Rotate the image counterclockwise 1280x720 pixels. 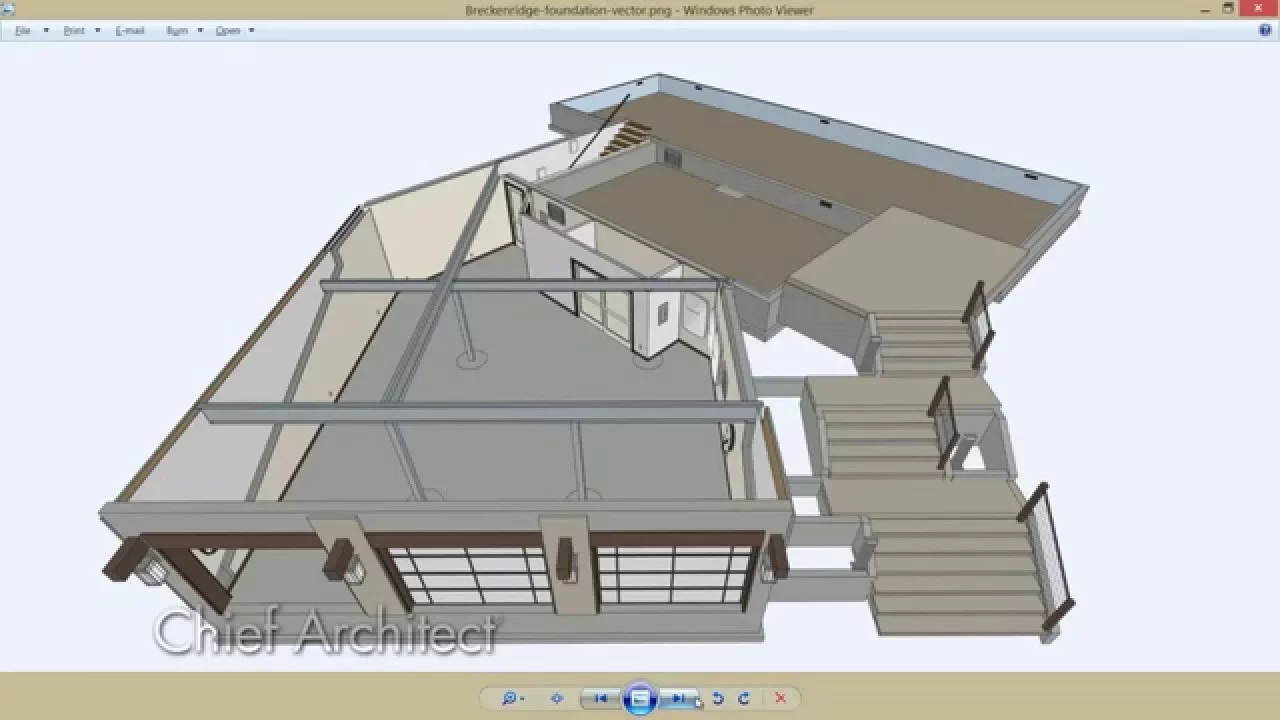tap(717, 699)
